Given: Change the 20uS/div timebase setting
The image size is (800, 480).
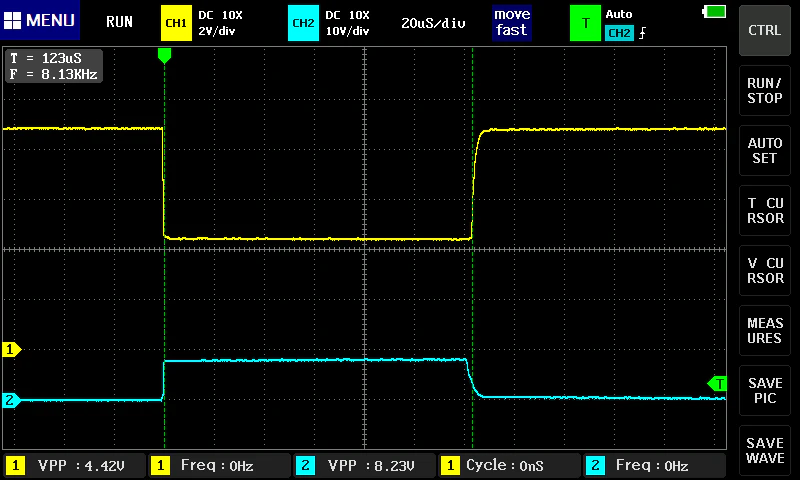Looking at the screenshot, I should [x=433, y=23].
